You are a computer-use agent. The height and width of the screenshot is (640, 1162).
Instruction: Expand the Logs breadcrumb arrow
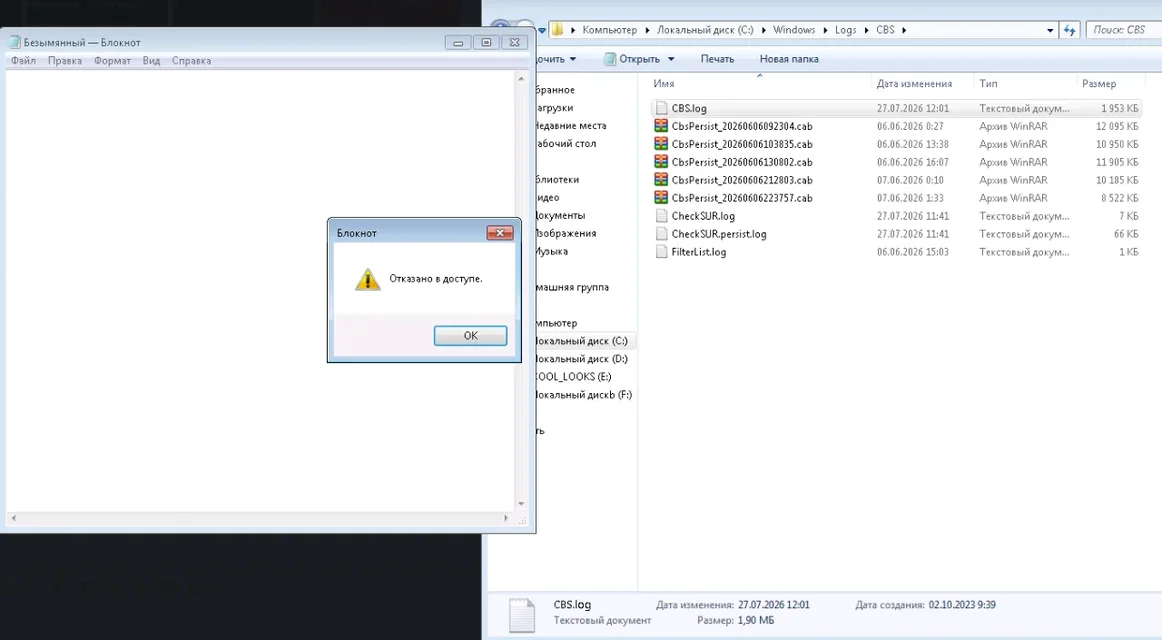click(866, 30)
